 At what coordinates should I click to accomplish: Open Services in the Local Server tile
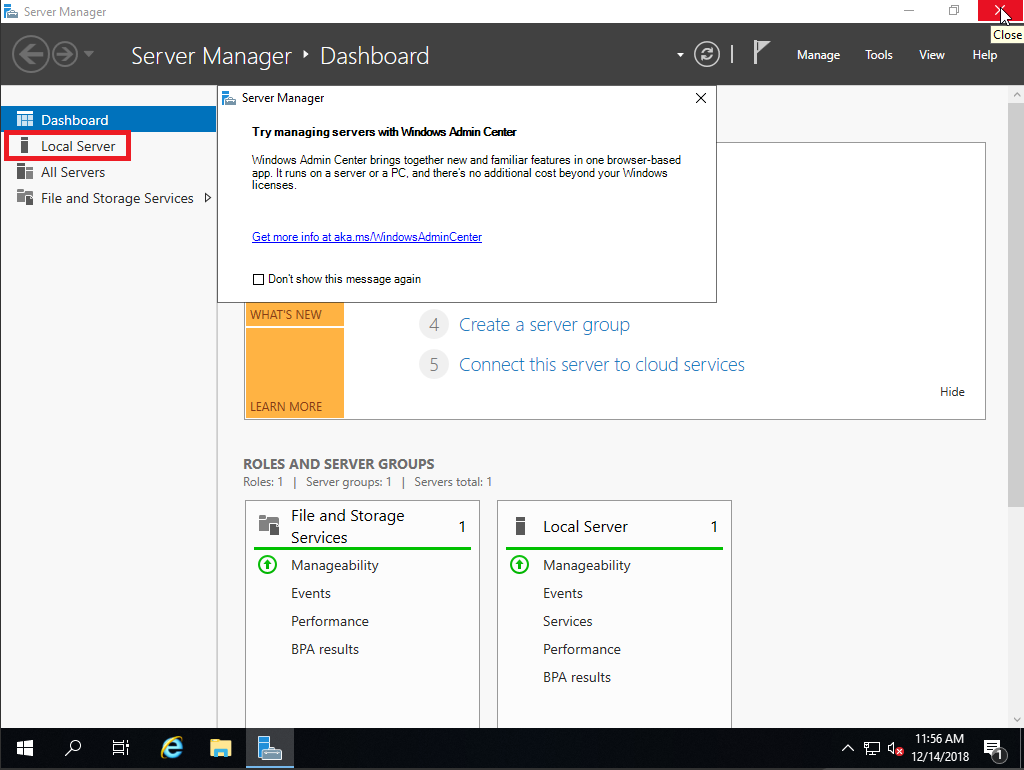568,621
